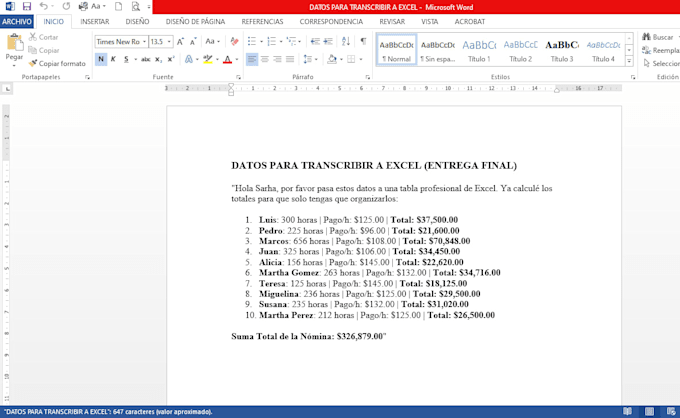Switch to web layout view in status bar
680x418 pixels.
coord(671,411)
